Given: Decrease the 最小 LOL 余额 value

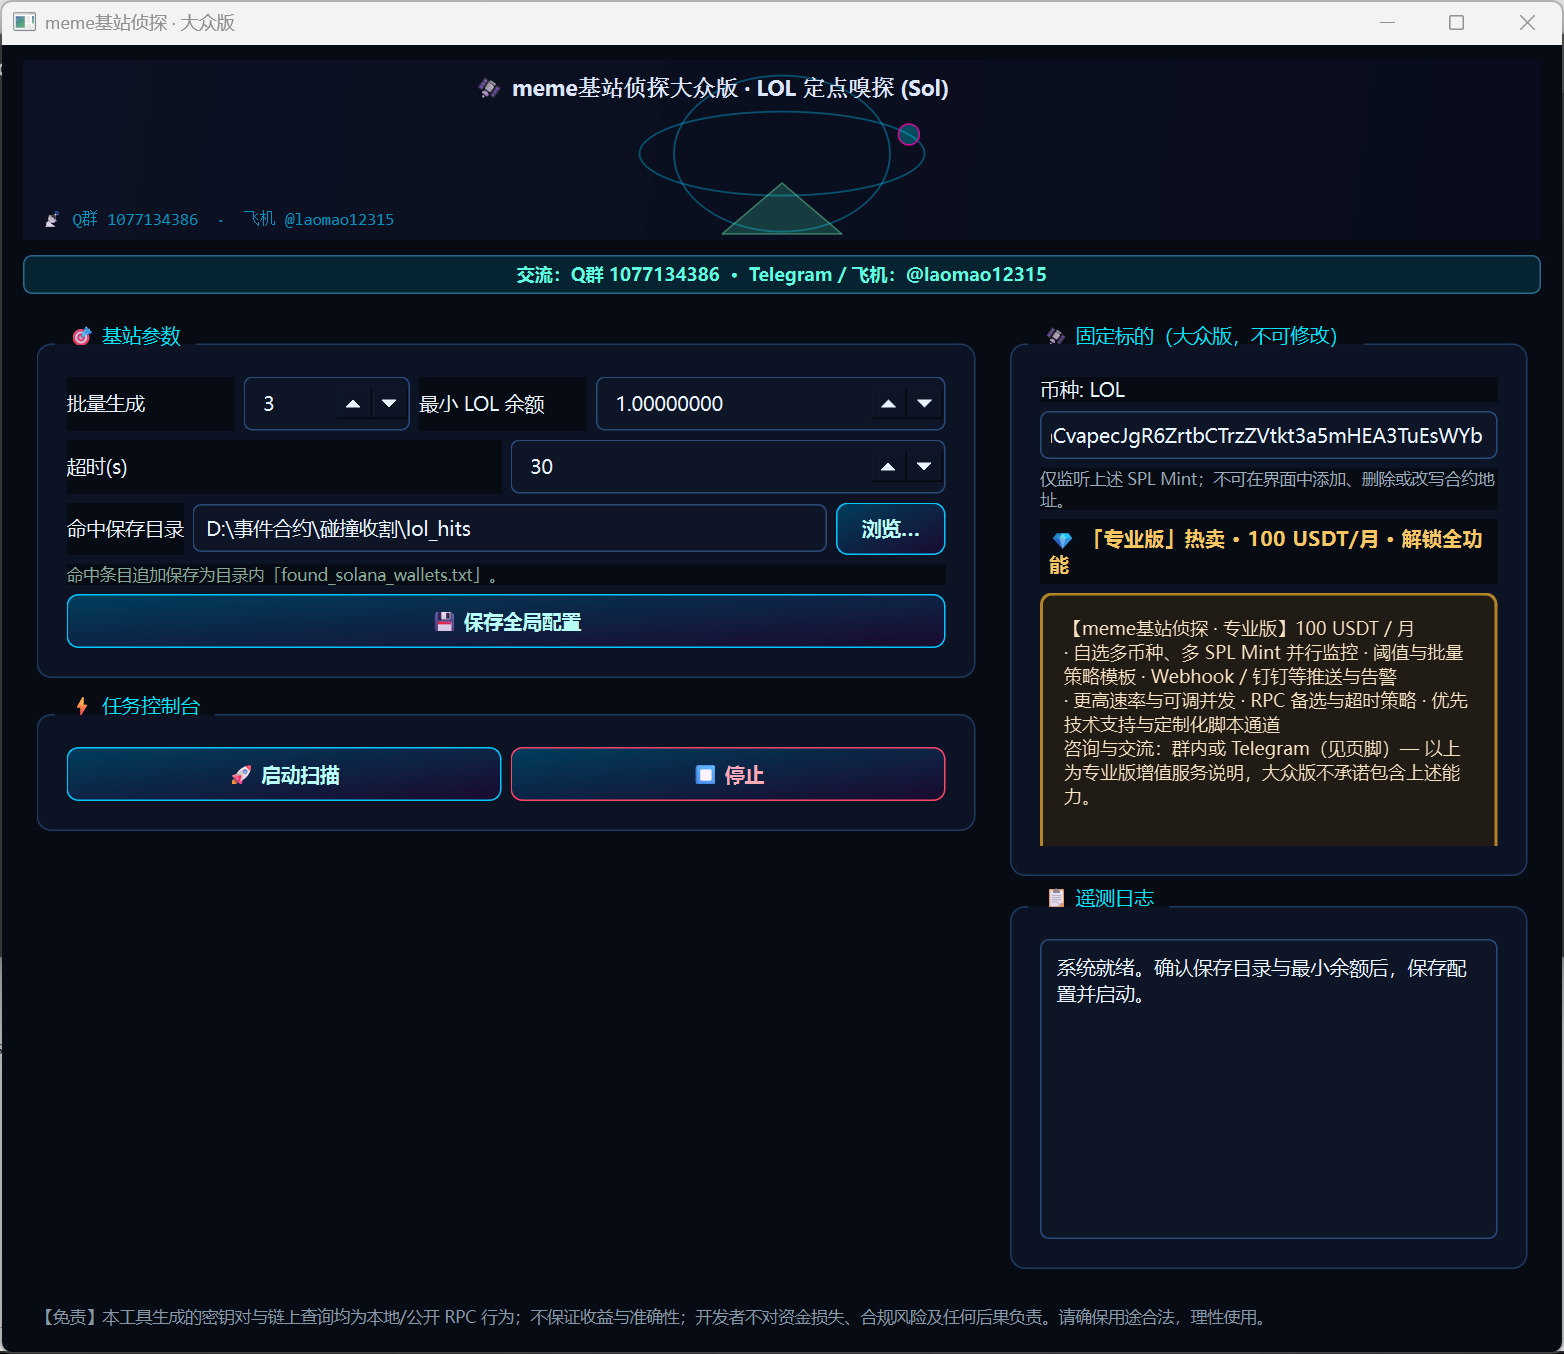Looking at the screenshot, I should (x=924, y=404).
